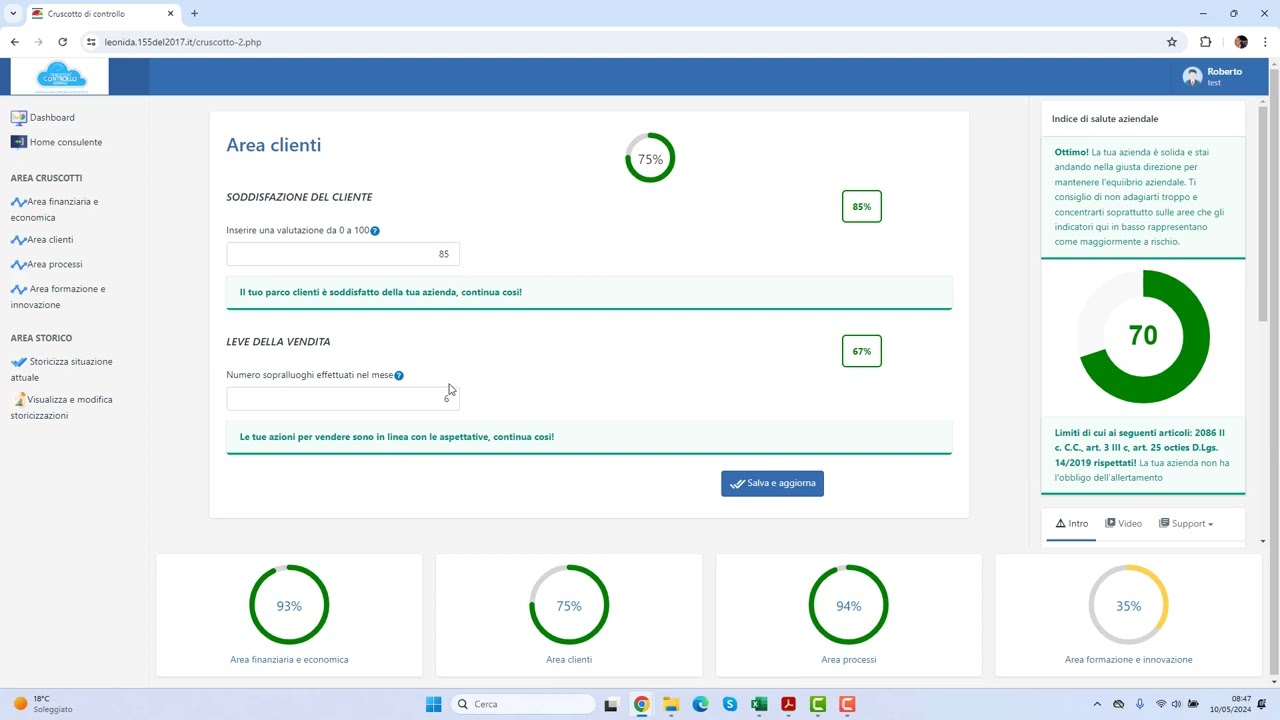The width and height of the screenshot is (1280, 720).
Task: Click the numero sopralluoghi input field
Action: pyautogui.click(x=342, y=399)
